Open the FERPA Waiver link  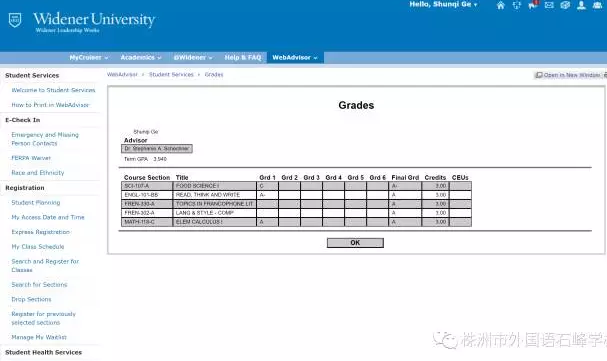click(x=31, y=158)
